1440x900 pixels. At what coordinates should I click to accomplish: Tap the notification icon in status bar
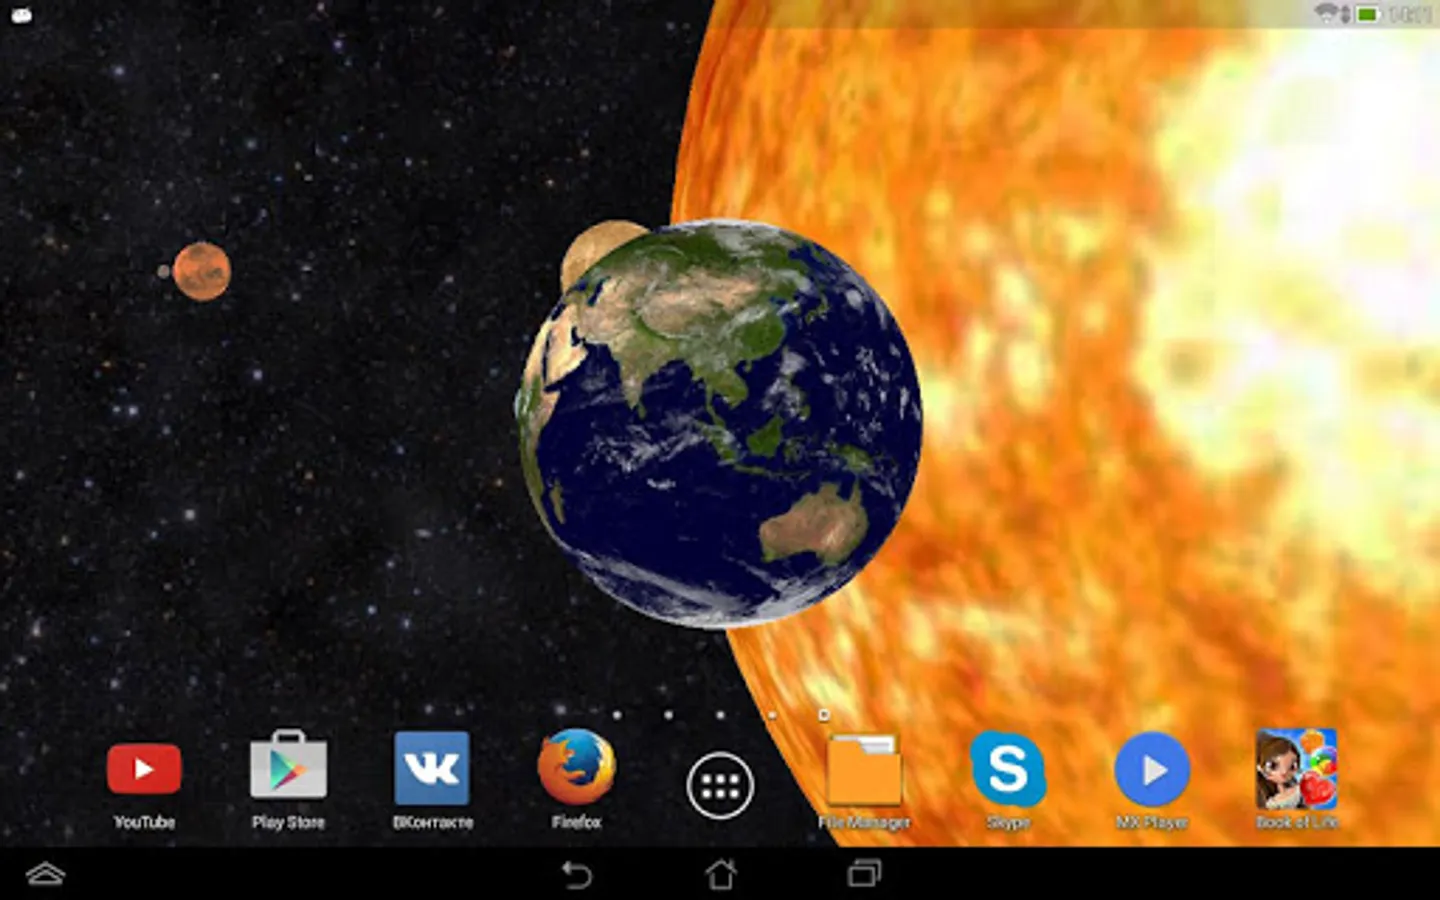point(21,15)
